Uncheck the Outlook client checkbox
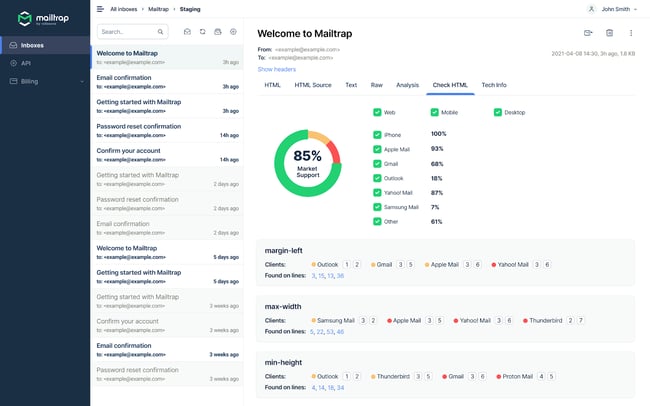 [x=377, y=177]
